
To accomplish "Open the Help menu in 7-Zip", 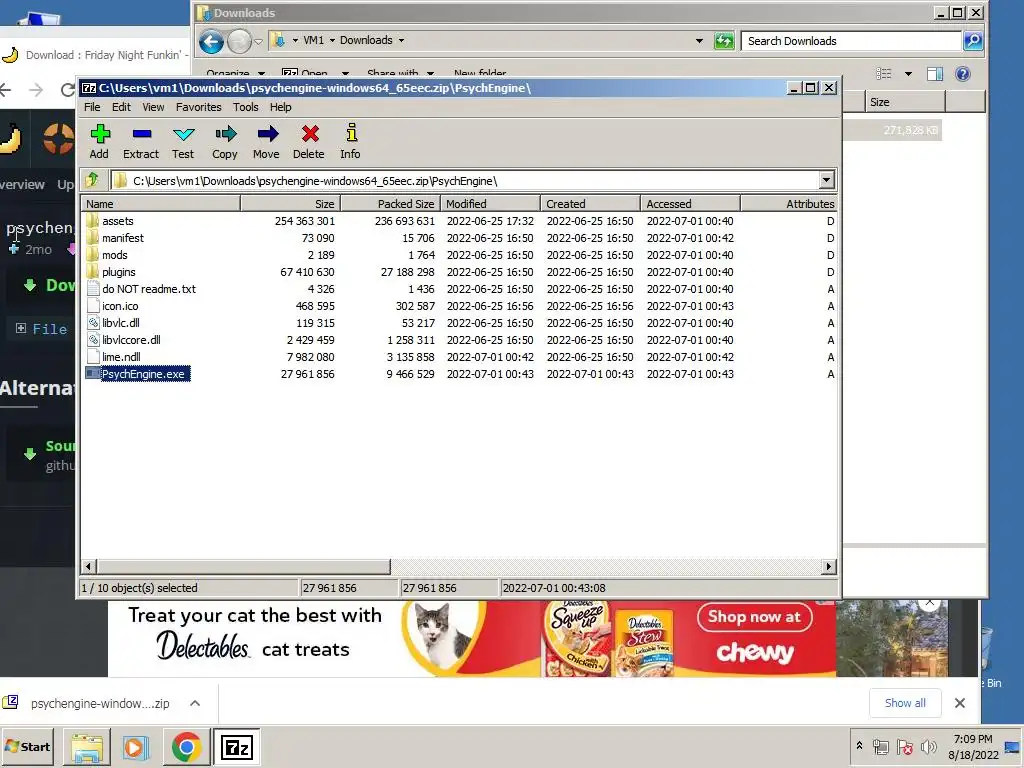I will point(281,107).
